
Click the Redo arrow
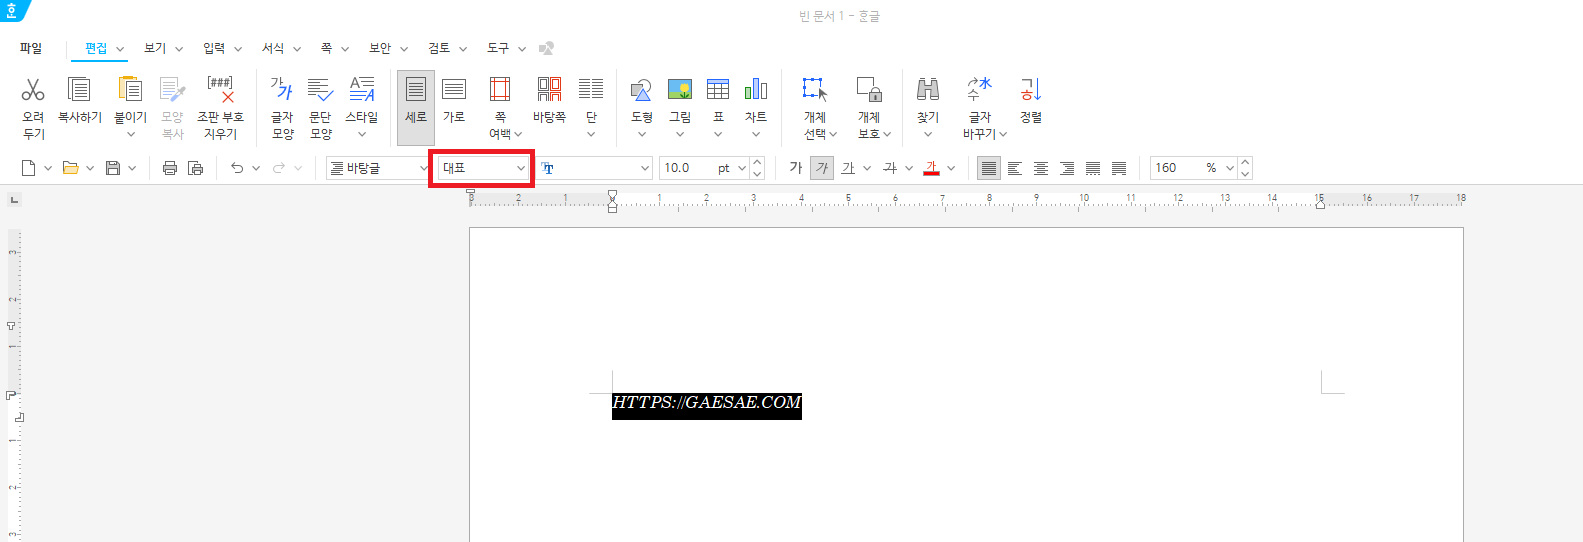pos(279,168)
